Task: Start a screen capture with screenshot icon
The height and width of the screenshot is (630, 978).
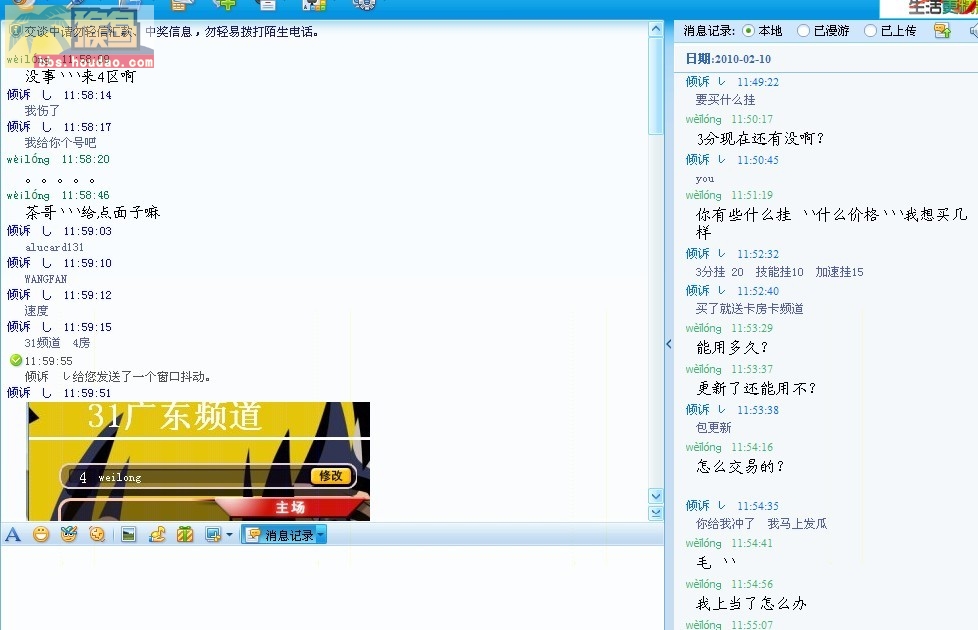Action: pyautogui.click(x=213, y=535)
